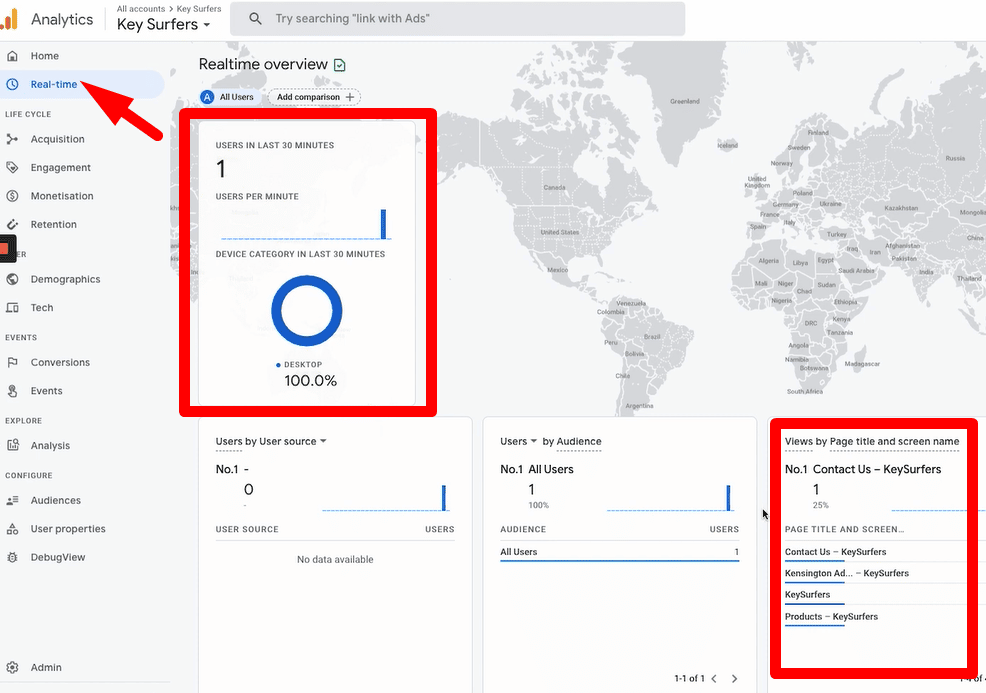
Task: Click the Audience dimension selector label
Action: click(578, 441)
